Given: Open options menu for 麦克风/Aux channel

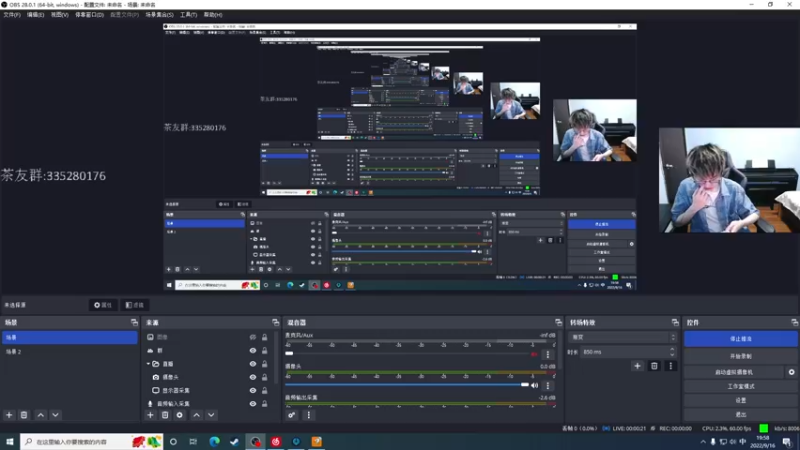Looking at the screenshot, I should point(548,354).
